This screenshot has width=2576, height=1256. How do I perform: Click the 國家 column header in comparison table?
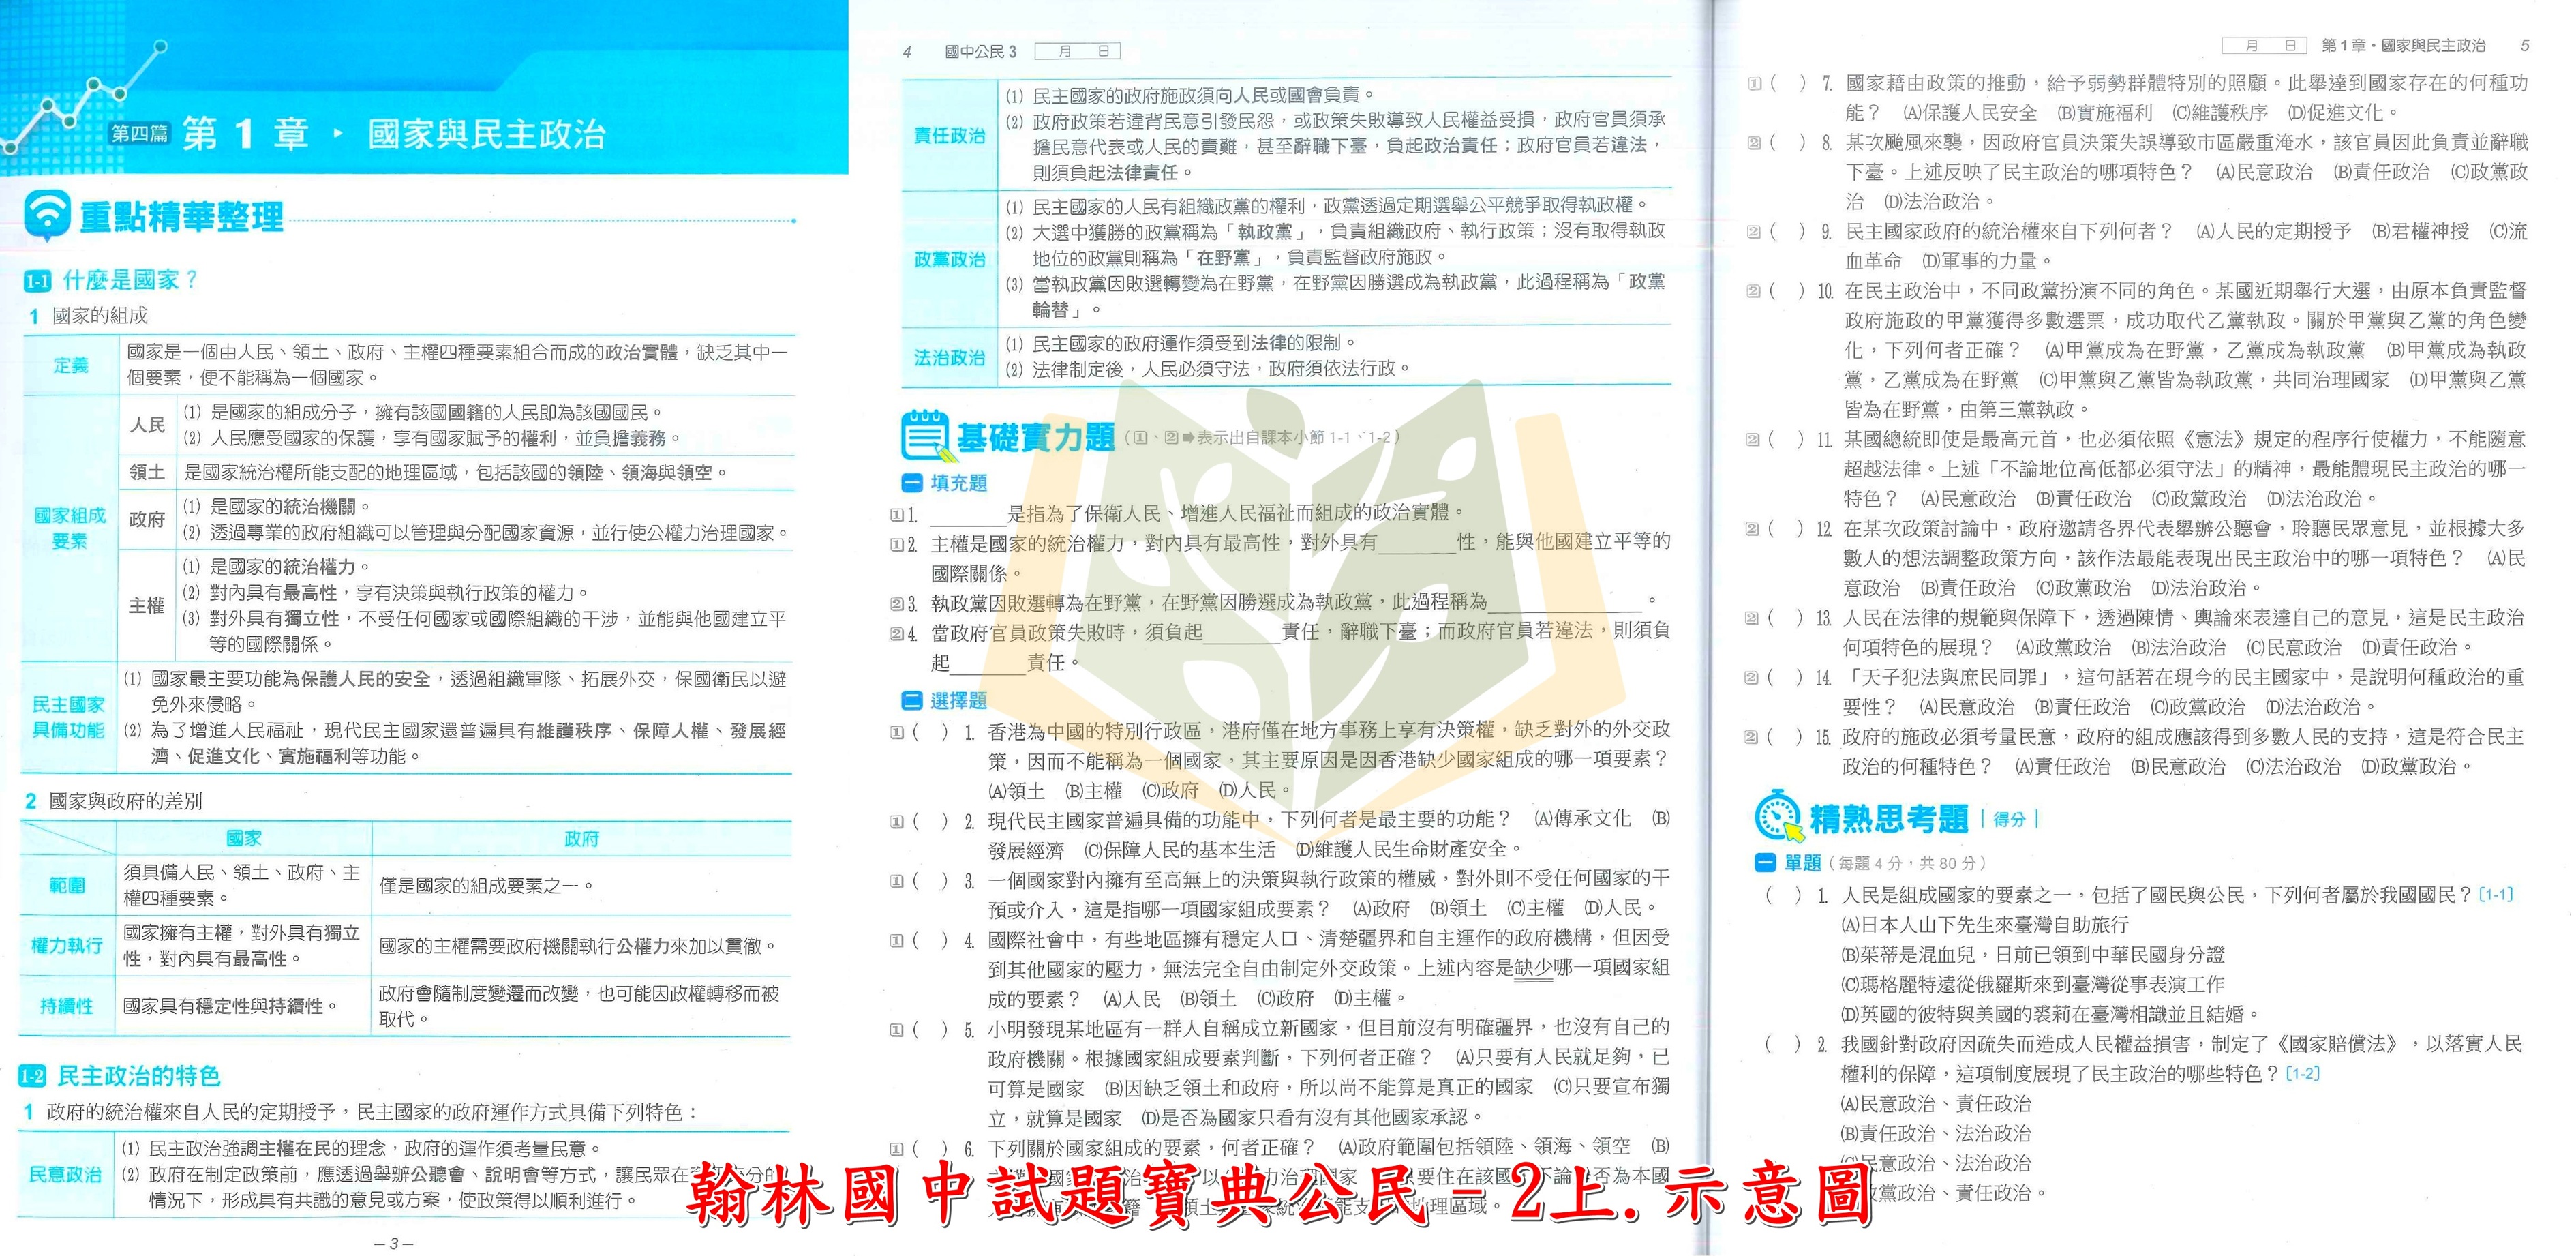(244, 838)
